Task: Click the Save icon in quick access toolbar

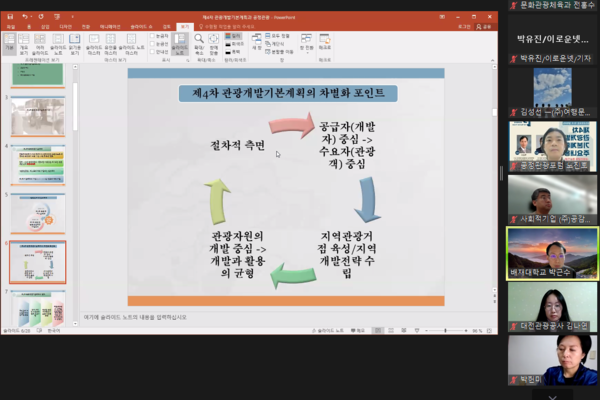Action: pyautogui.click(x=10, y=16)
